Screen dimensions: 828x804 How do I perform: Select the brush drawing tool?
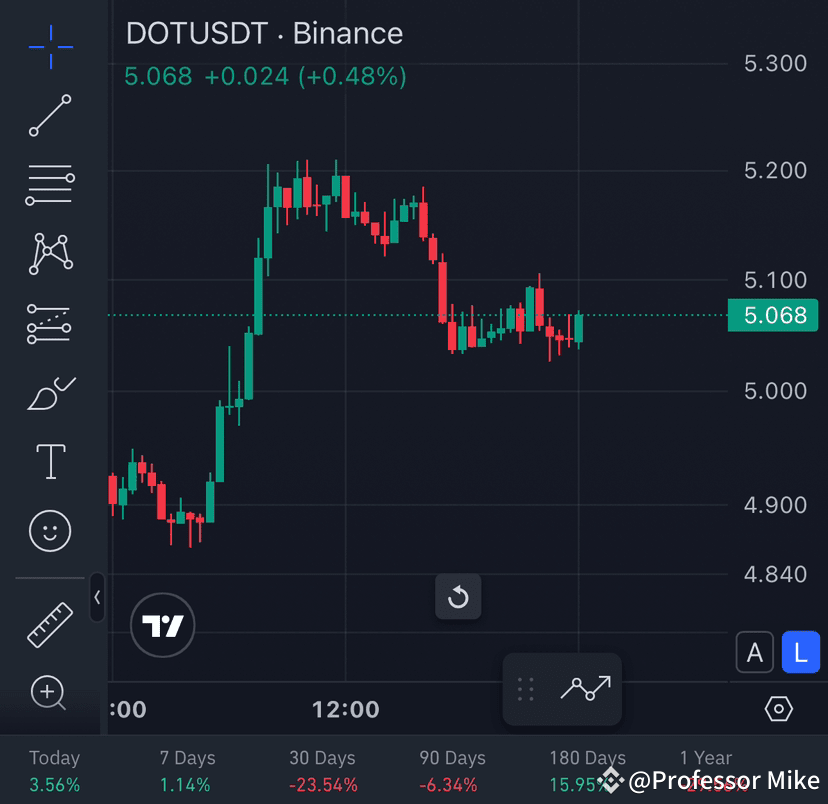[50, 392]
